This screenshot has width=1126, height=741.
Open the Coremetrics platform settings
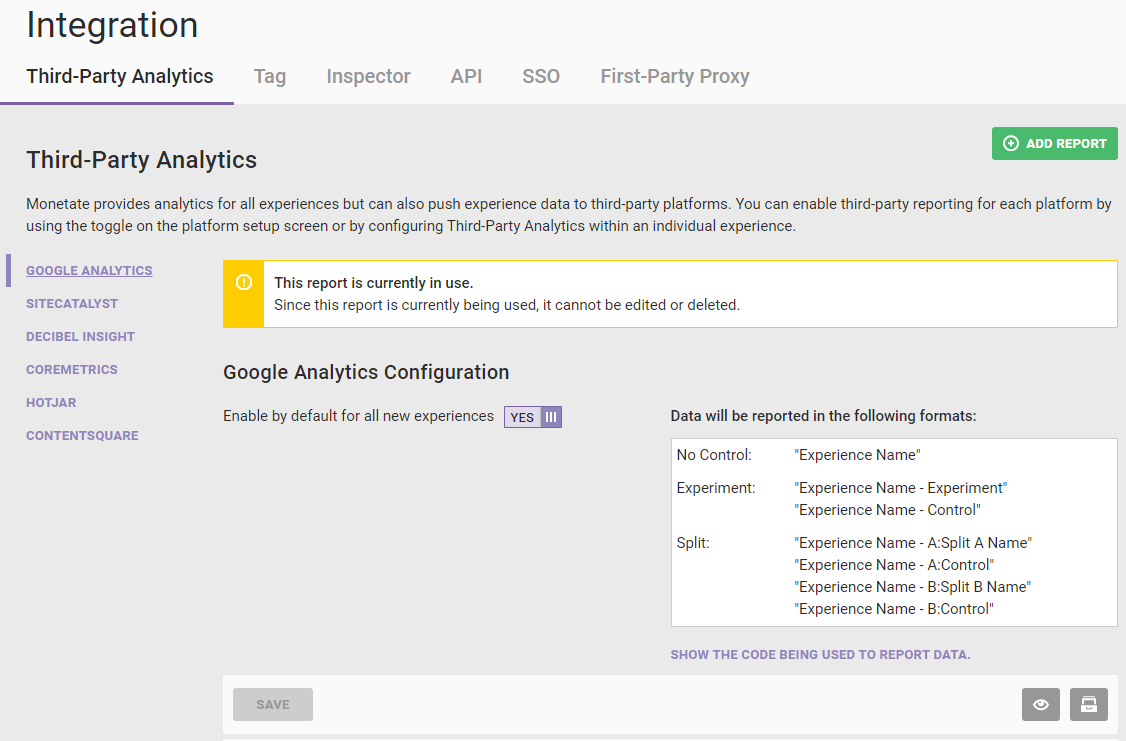(72, 370)
